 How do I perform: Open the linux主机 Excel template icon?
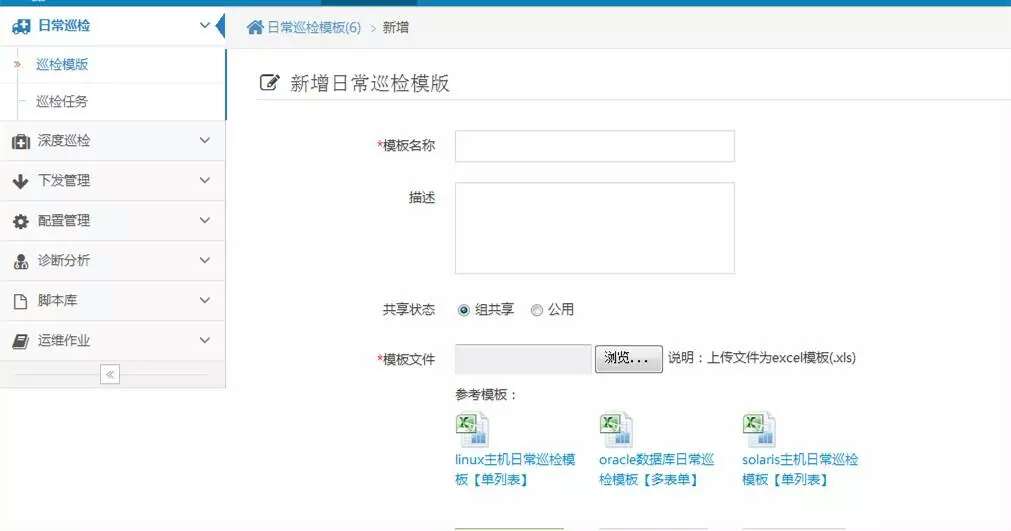[x=473, y=430]
